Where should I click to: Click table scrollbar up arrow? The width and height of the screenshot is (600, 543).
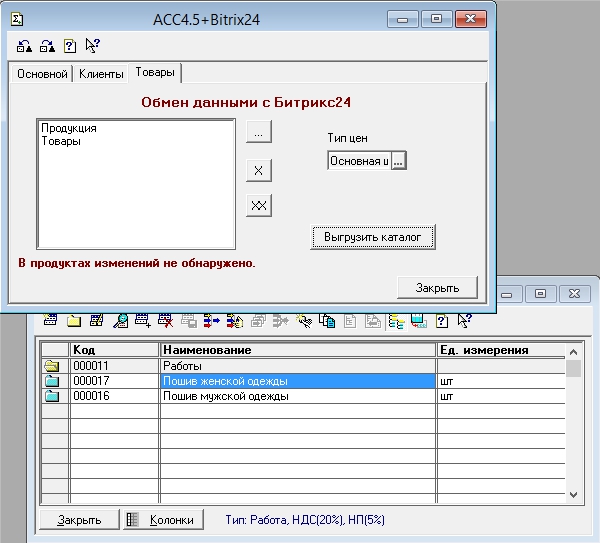[x=573, y=352]
